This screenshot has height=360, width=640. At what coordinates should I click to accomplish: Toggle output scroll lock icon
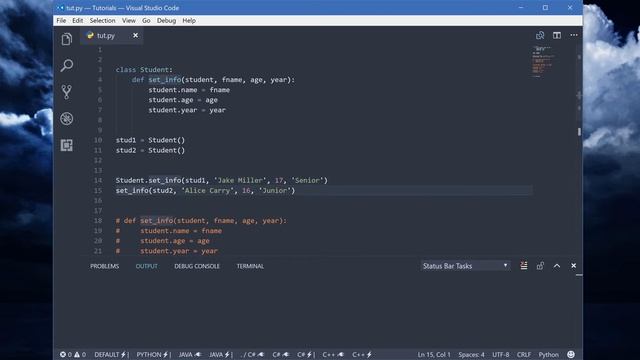point(540,266)
